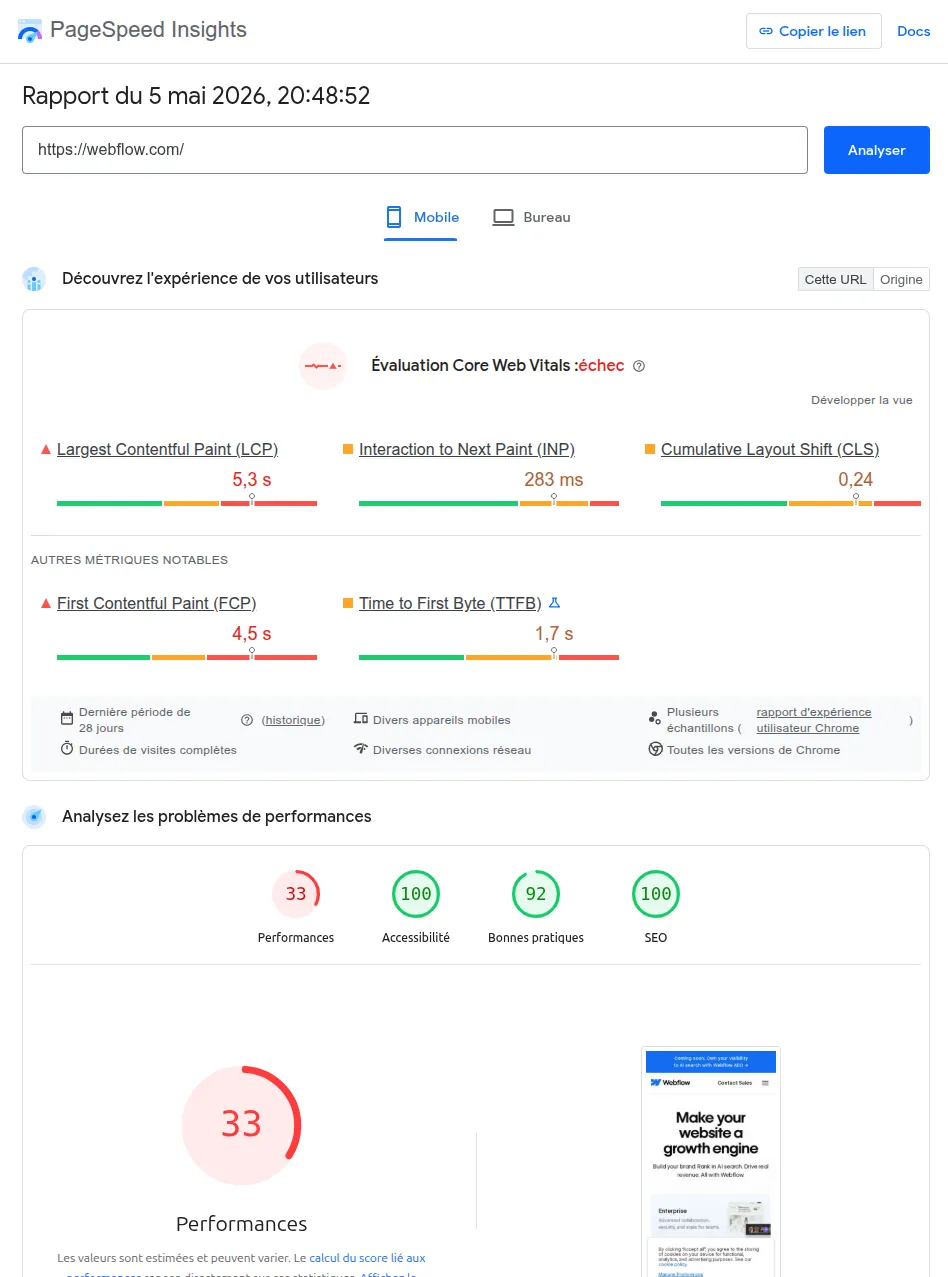Open the Largest Contentful Paint (LCP) link
948x1277 pixels.
pos(167,450)
